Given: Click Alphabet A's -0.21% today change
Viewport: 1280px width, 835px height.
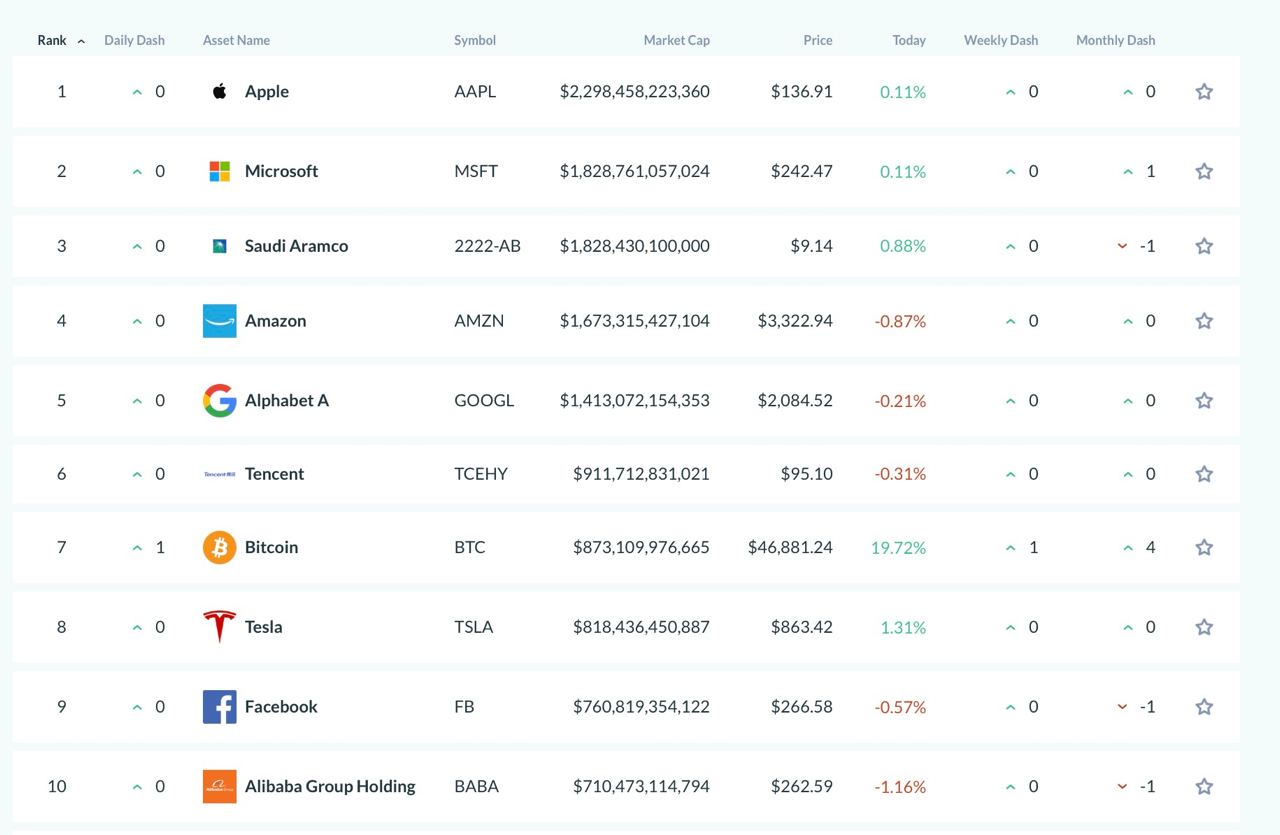Looking at the screenshot, I should point(900,400).
